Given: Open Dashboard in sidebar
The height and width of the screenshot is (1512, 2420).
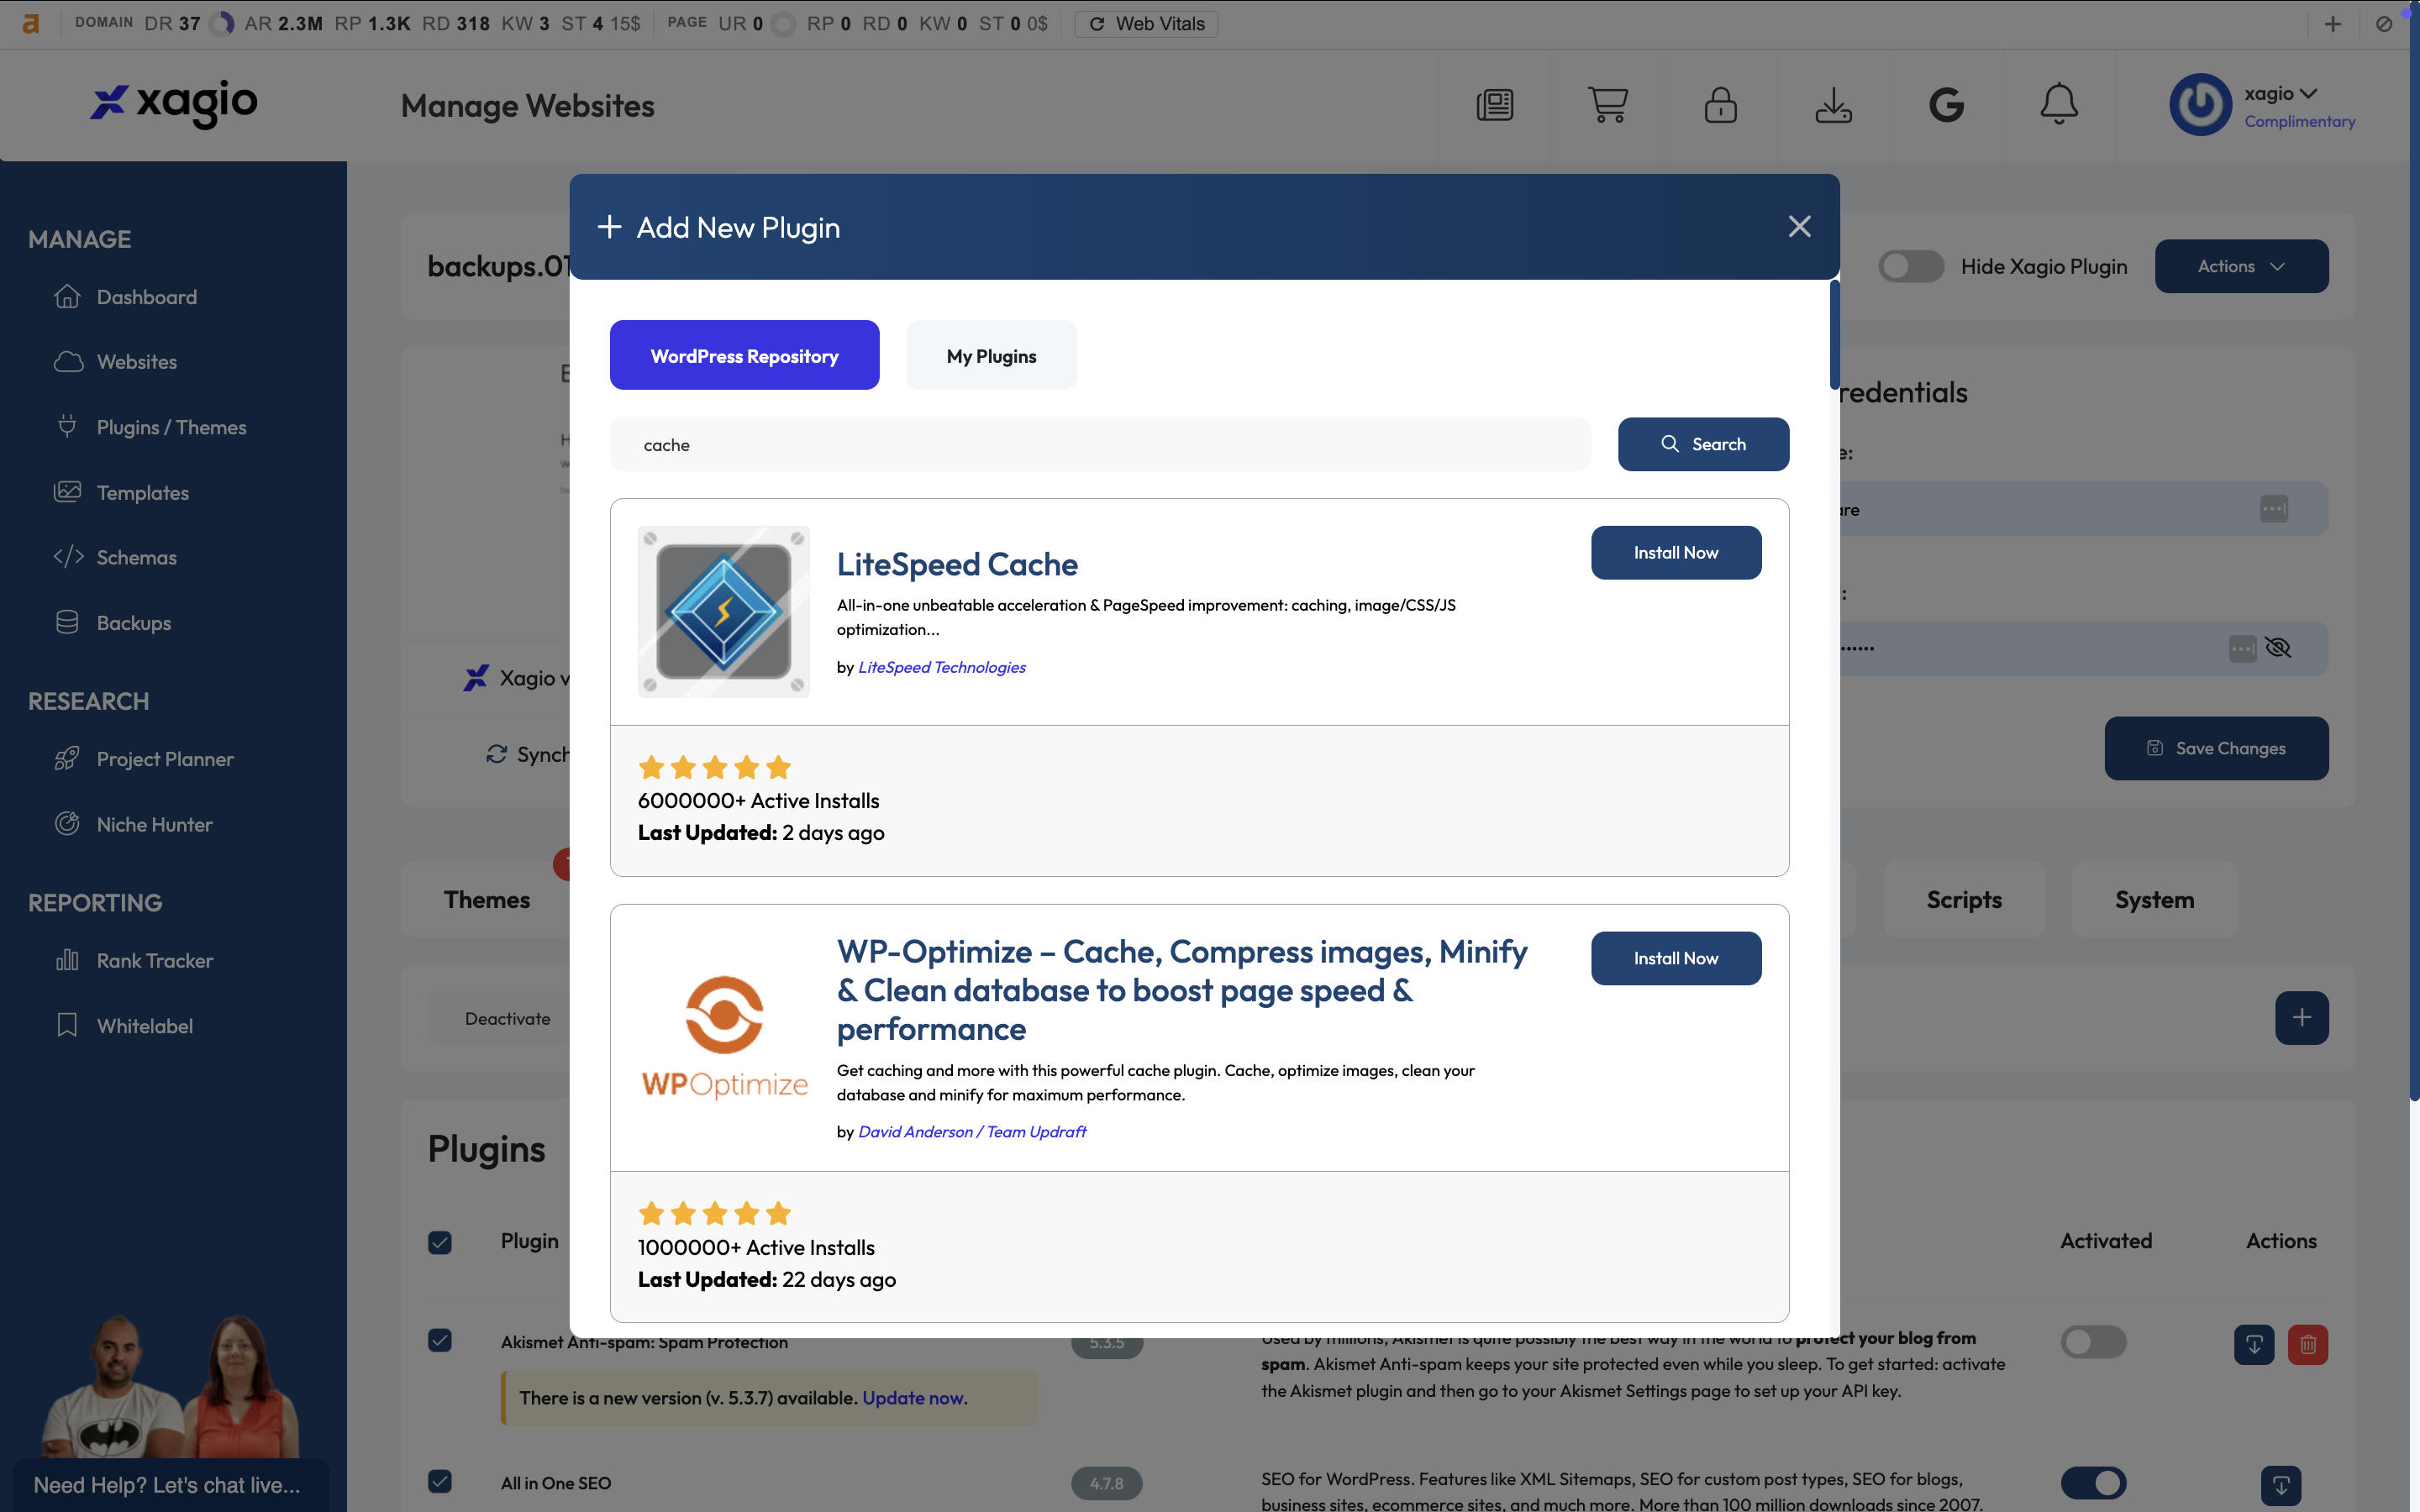Looking at the screenshot, I should [125, 297].
